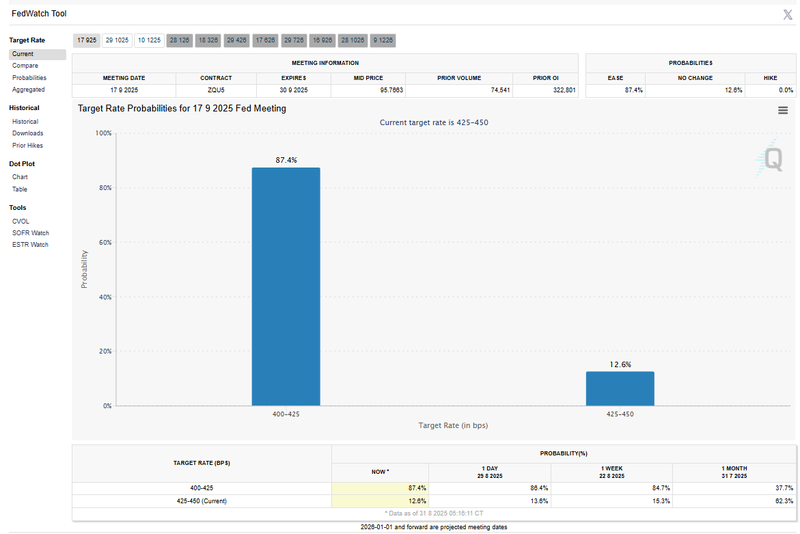This screenshot has width=800, height=534.
Task: Open Compare in the sidebar
Action: tap(25, 66)
